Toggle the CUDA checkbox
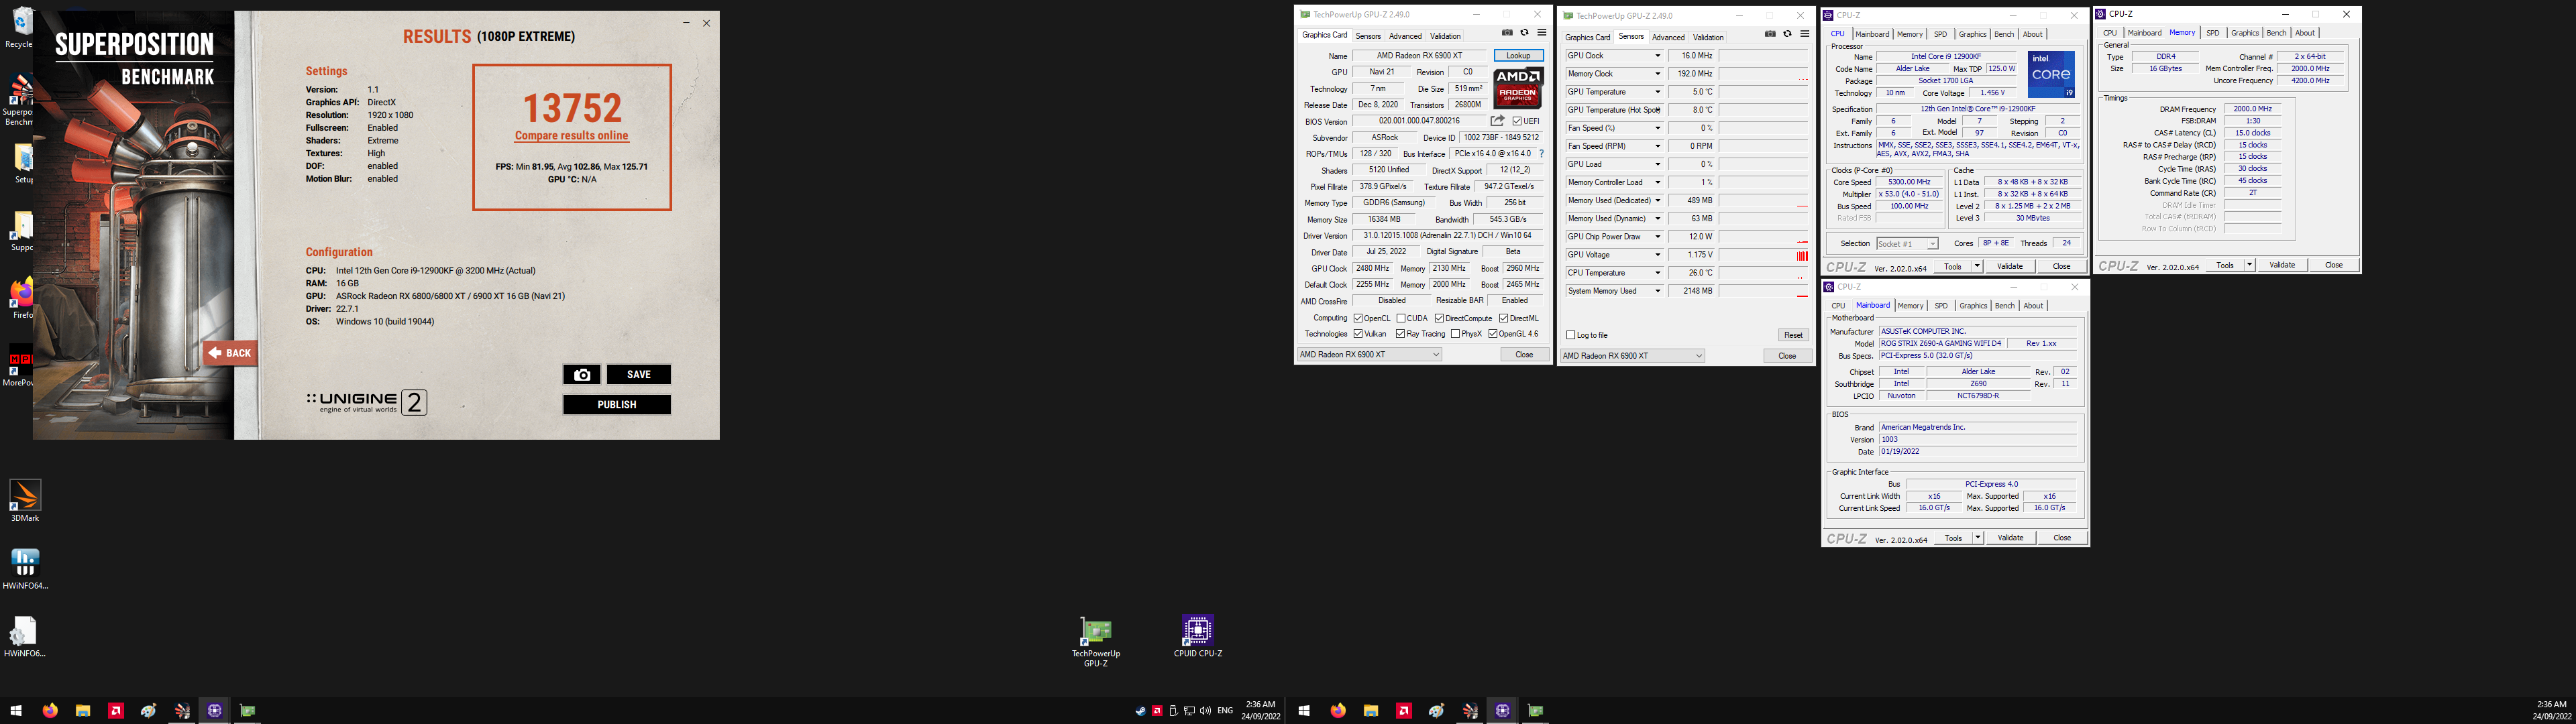Viewport: 2576px width, 724px height. pos(1401,318)
